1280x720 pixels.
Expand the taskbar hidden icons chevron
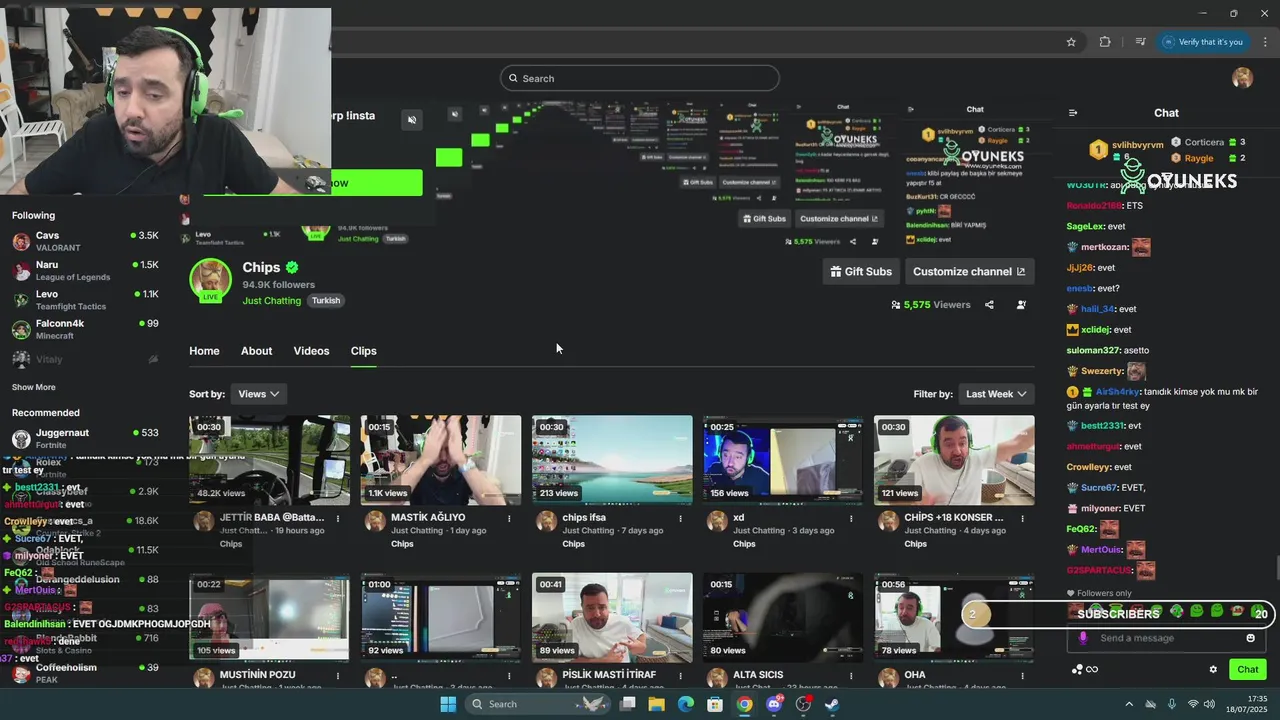tap(1129, 704)
